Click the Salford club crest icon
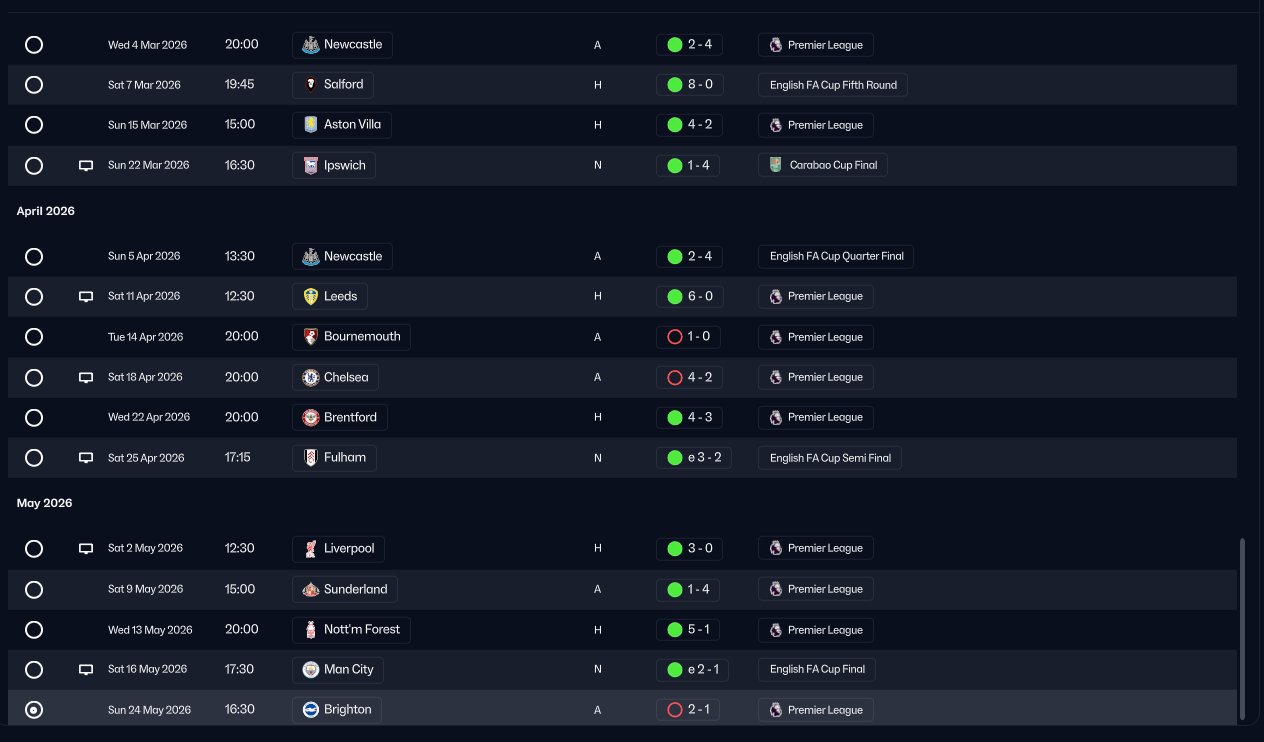The height and width of the screenshot is (742, 1264). [x=311, y=85]
